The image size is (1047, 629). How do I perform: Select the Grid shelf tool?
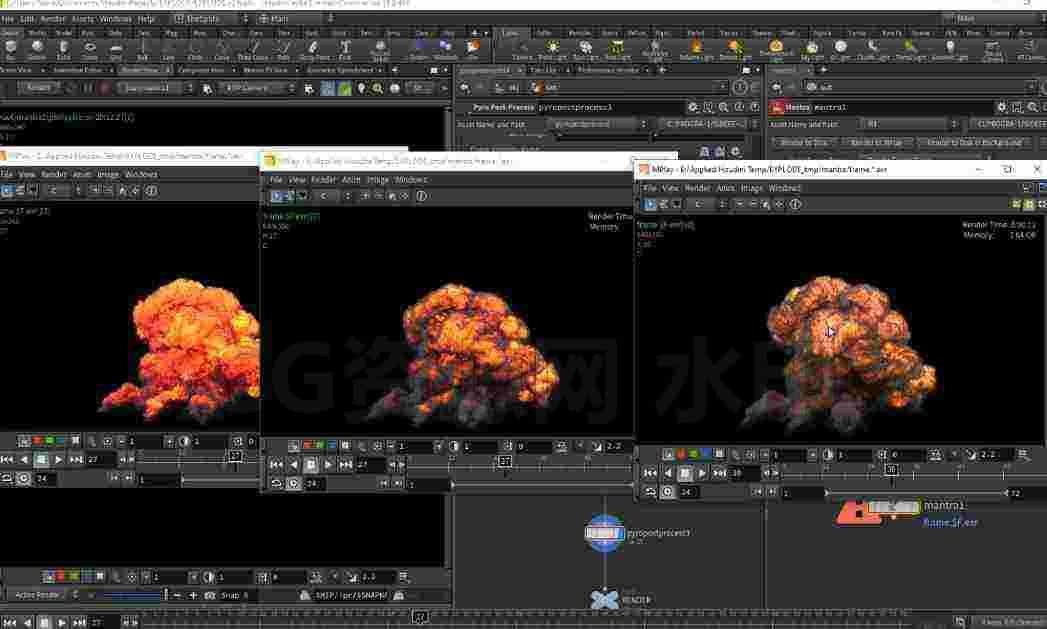(116, 49)
